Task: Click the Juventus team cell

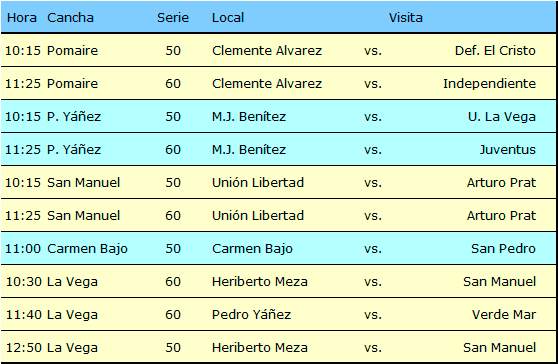Action: point(508,149)
